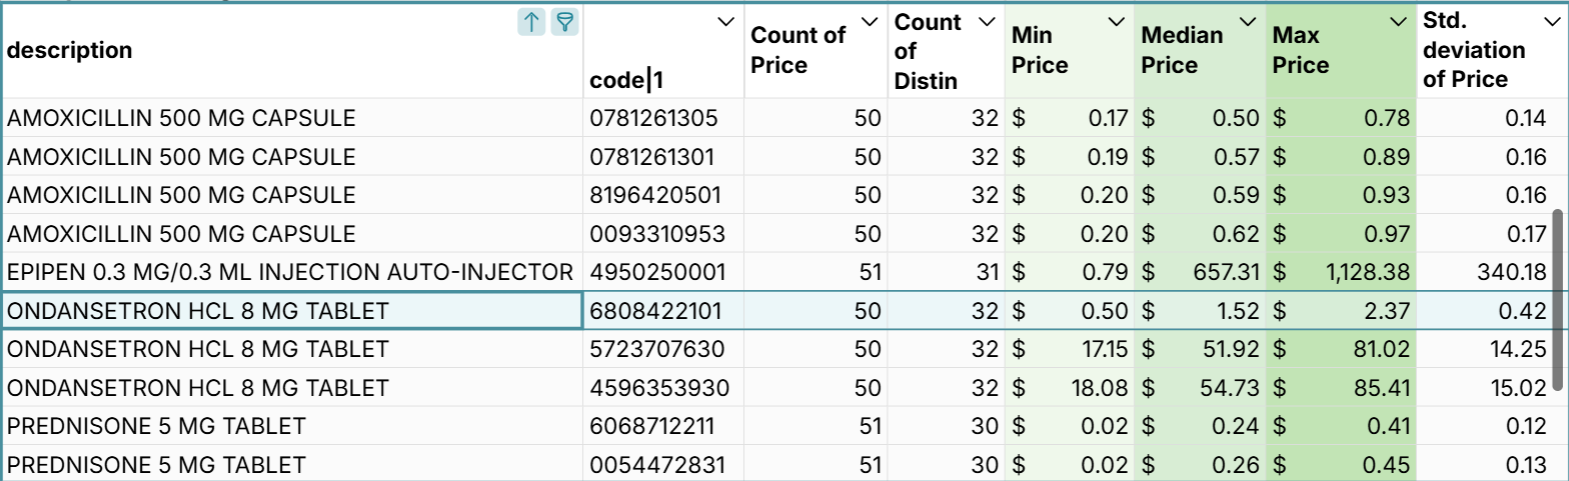Open the code|1 column dropdown chevron
The height and width of the screenshot is (481, 1569).
(x=726, y=22)
